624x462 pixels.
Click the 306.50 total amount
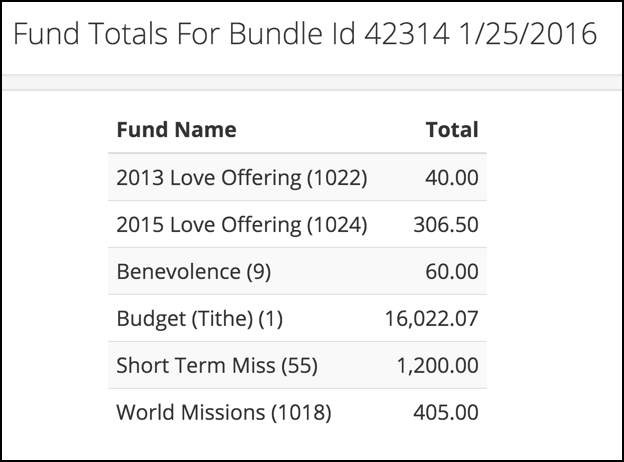click(446, 224)
